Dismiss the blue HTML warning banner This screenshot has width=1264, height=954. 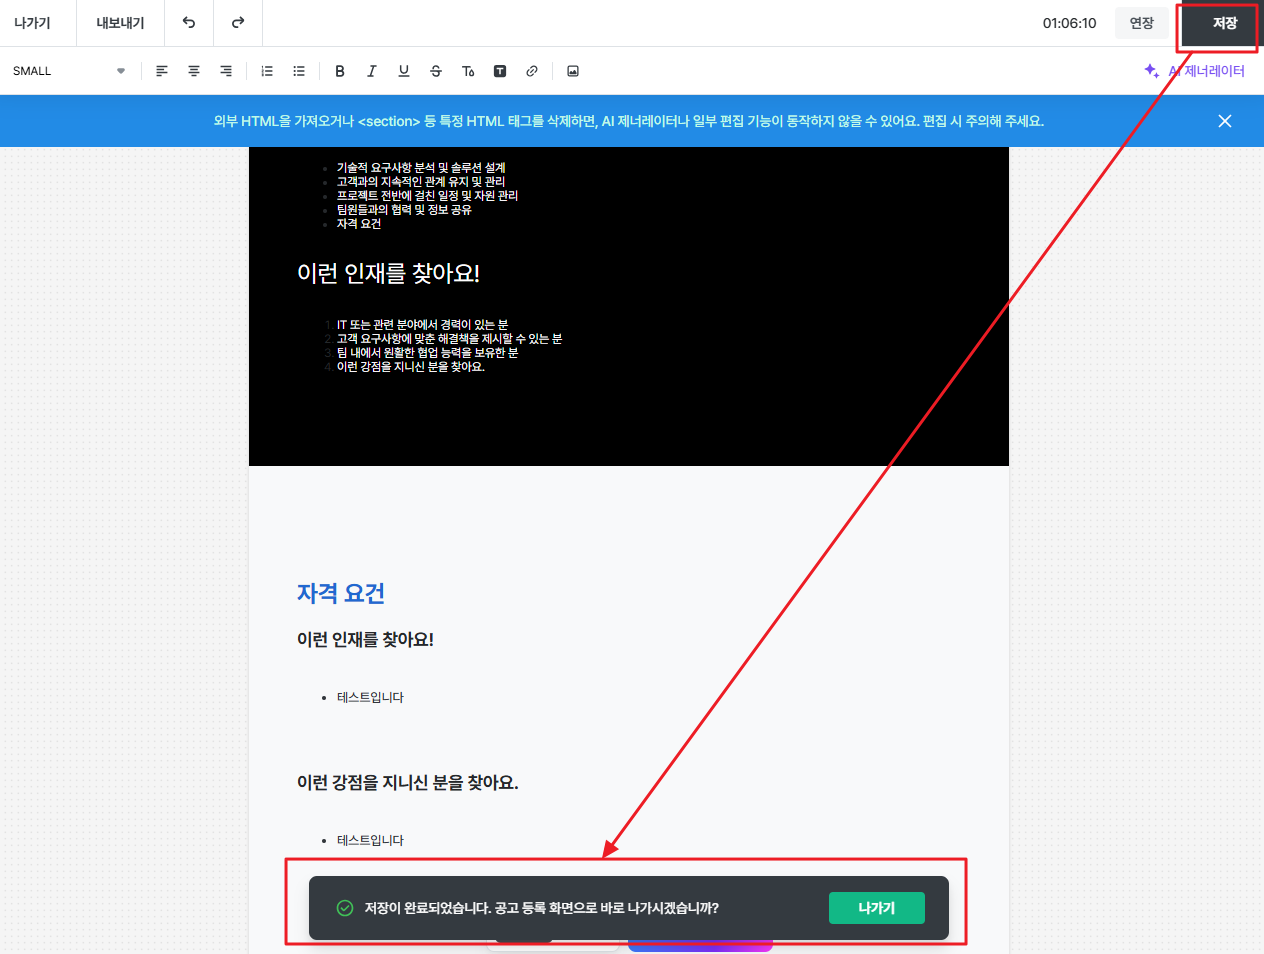click(x=1225, y=121)
